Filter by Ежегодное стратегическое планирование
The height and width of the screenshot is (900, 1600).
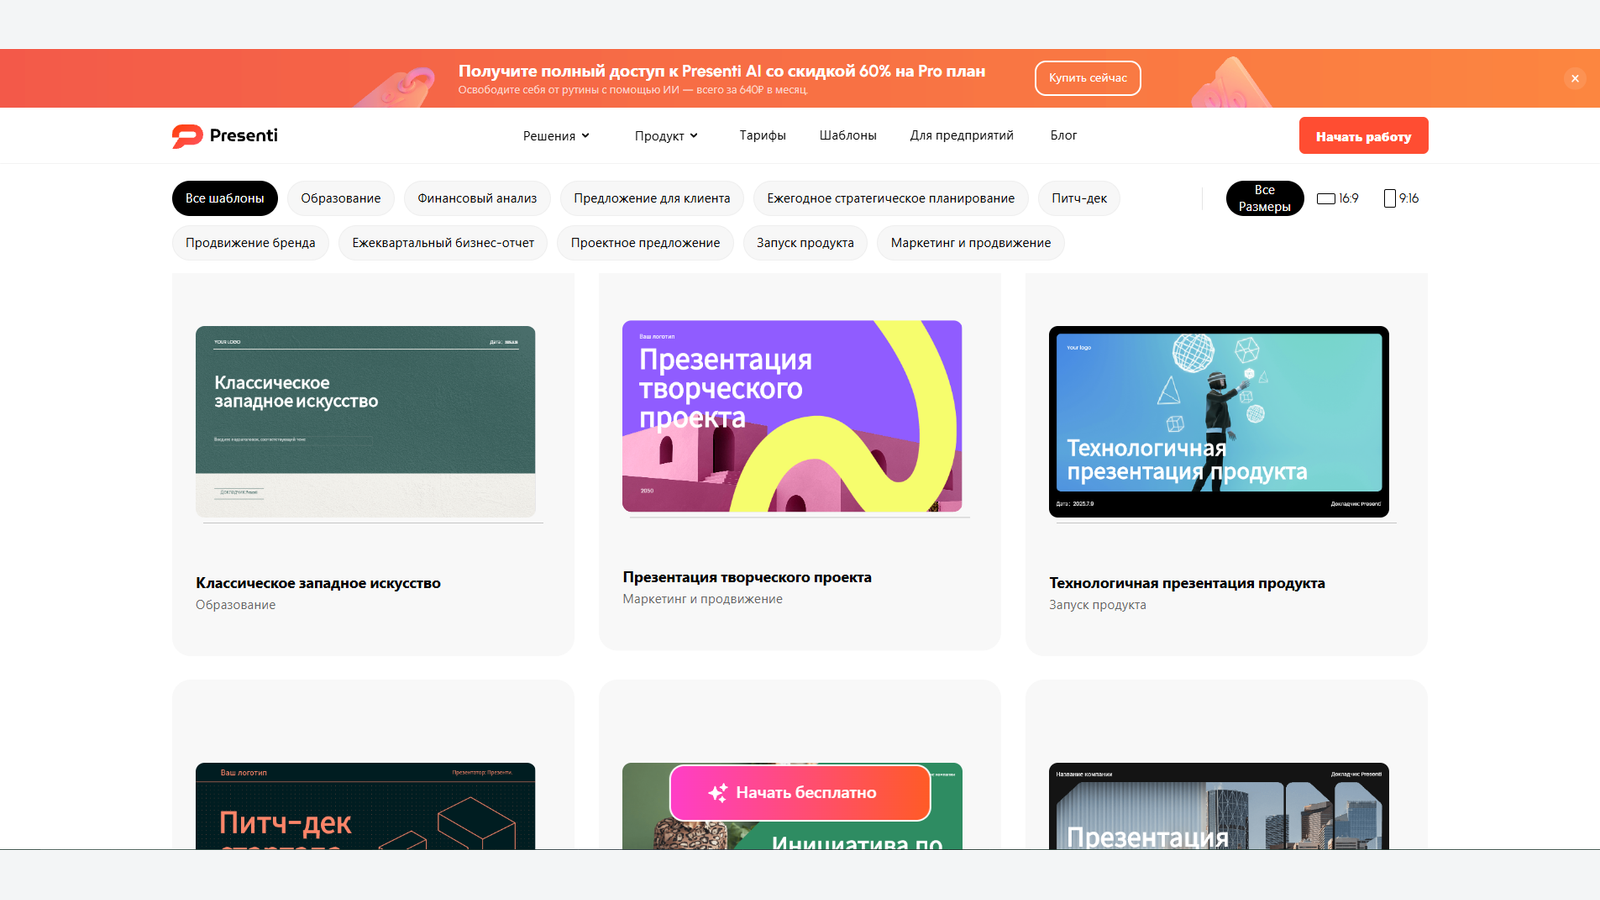coord(891,198)
